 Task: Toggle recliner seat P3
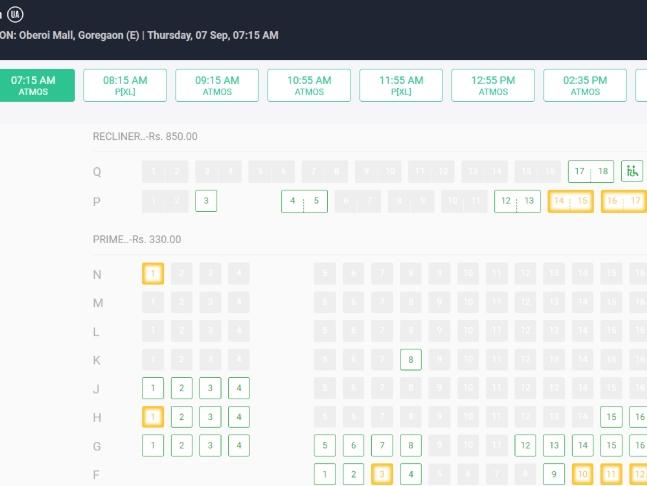[206, 201]
